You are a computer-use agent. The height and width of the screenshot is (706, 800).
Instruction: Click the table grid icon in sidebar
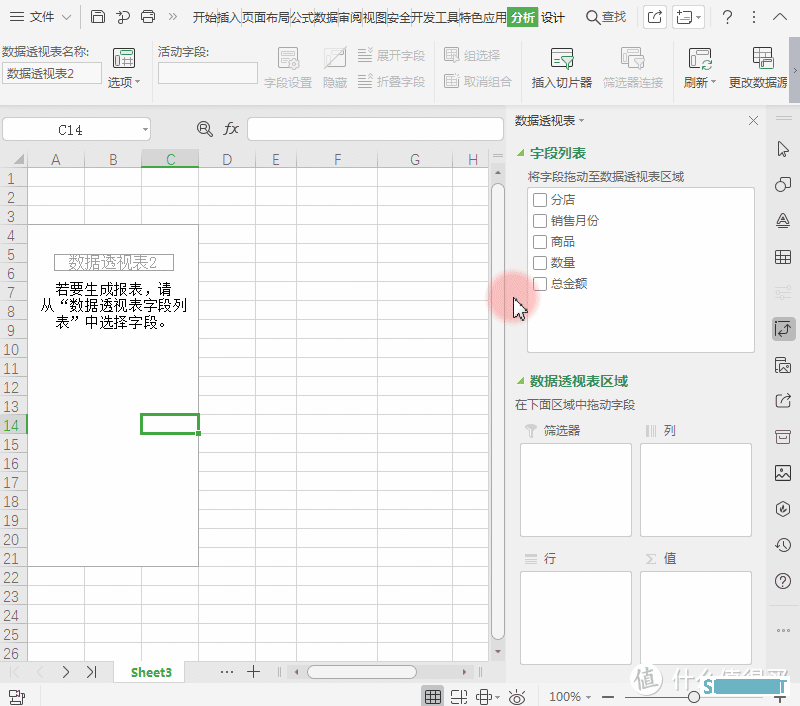[x=783, y=257]
